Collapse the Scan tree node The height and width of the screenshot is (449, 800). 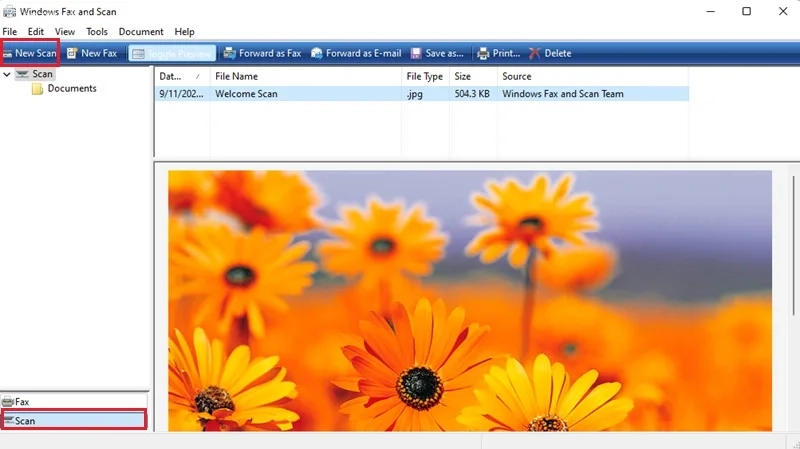click(x=7, y=74)
